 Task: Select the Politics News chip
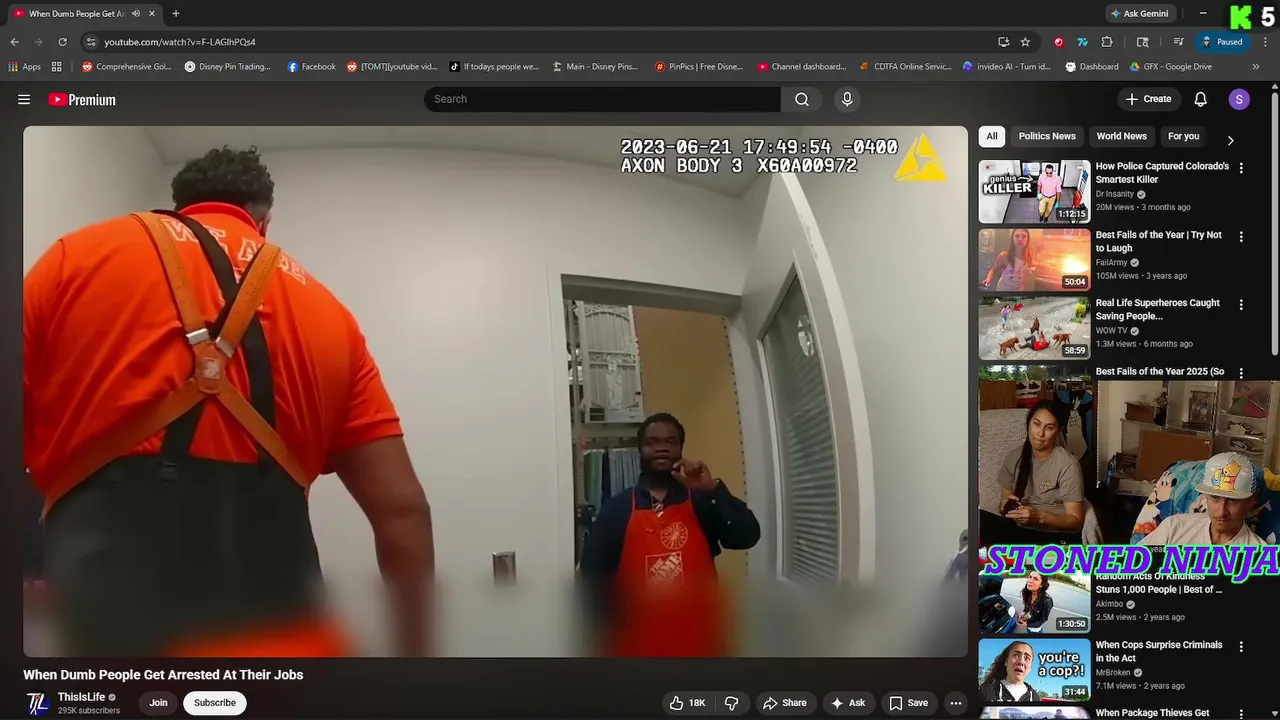tap(1047, 136)
